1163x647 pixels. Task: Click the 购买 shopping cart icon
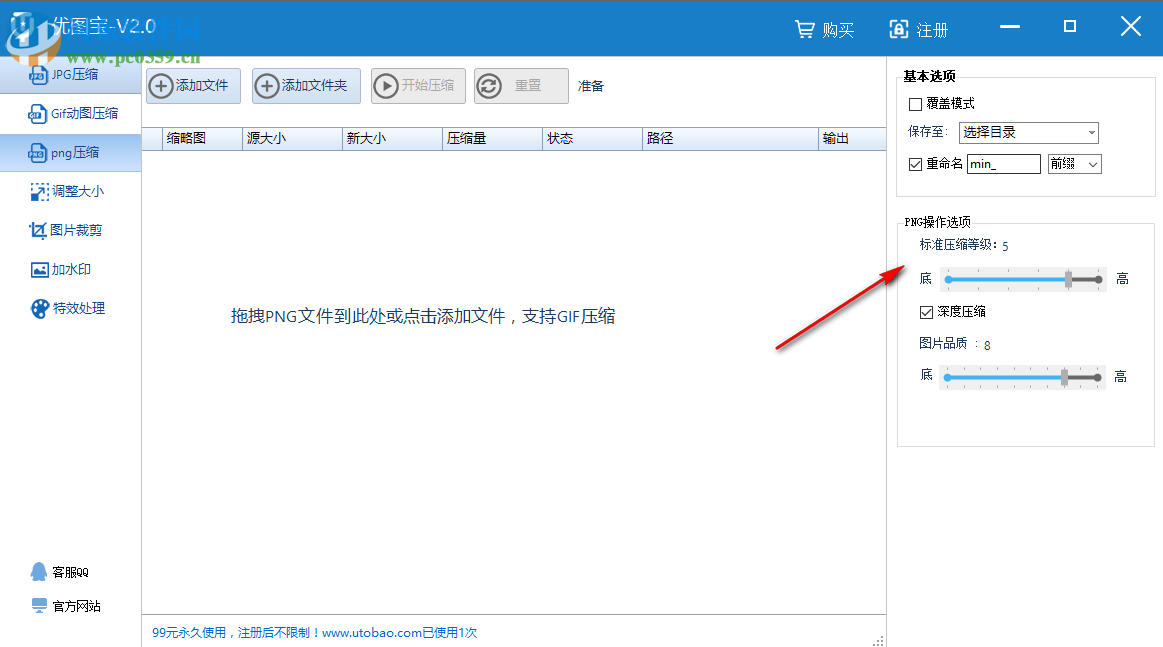point(805,30)
